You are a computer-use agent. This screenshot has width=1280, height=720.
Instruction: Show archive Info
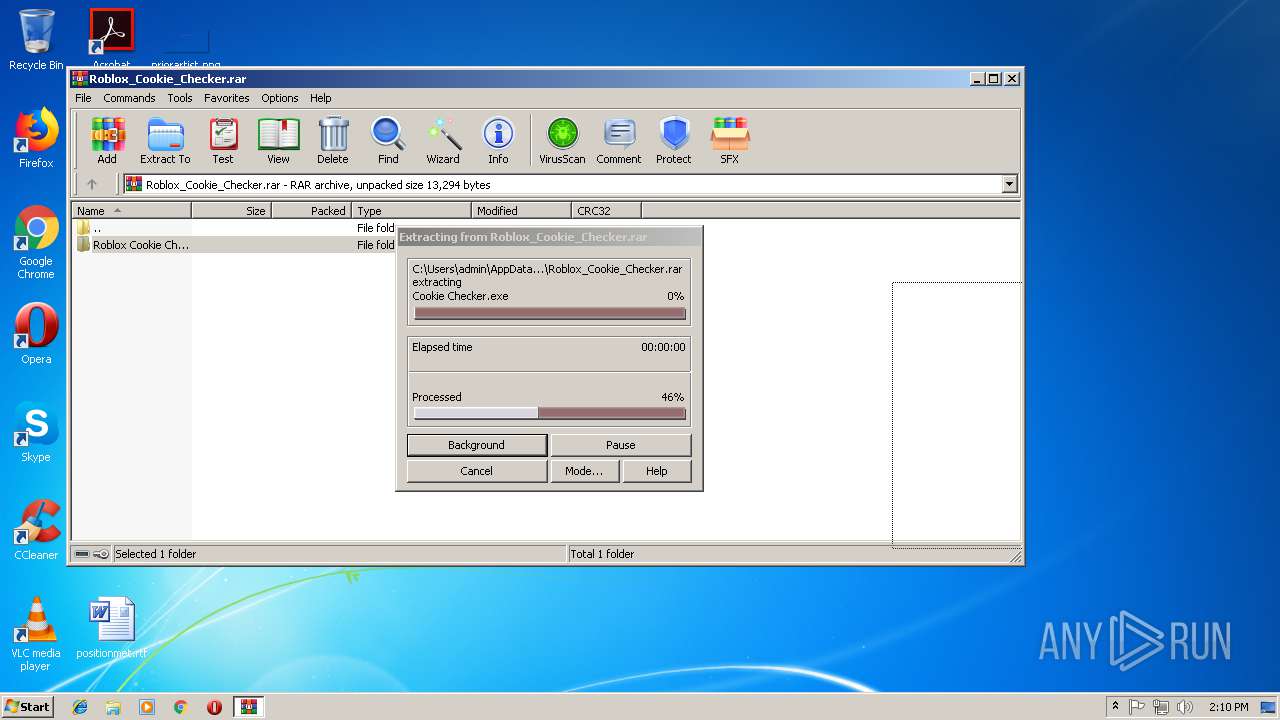(498, 141)
